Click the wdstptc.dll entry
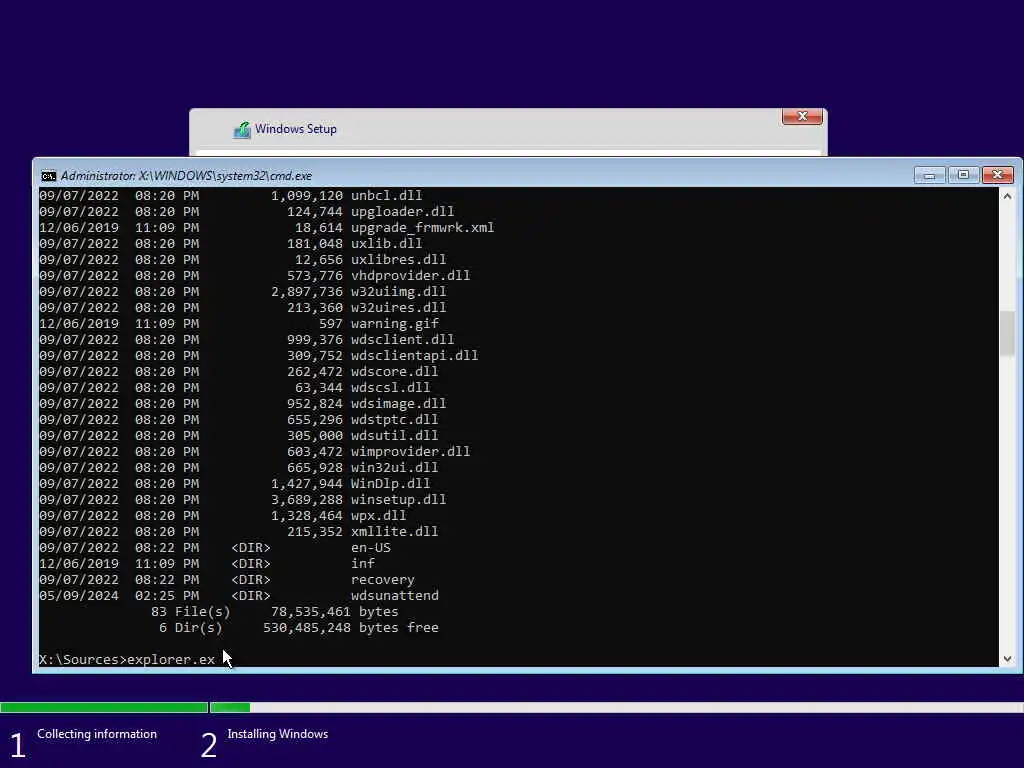 [394, 419]
